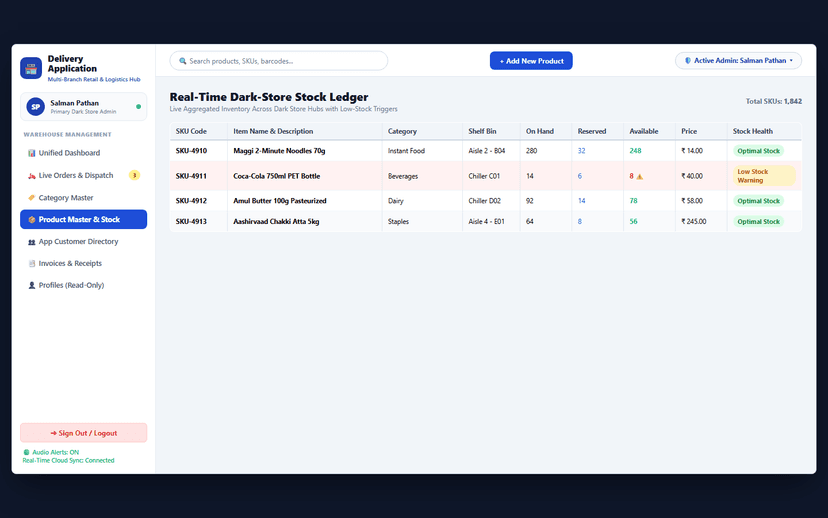Click the Profiles person icon

click(x=32, y=285)
